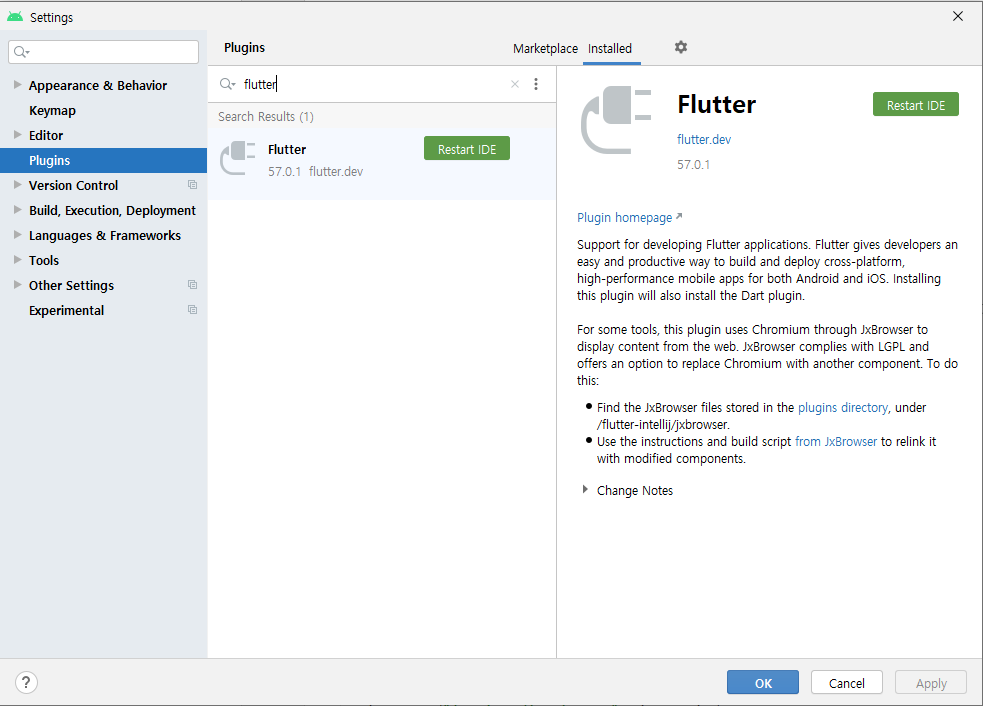The height and width of the screenshot is (706, 983).
Task: Open help with the question mark button
Action: (26, 682)
